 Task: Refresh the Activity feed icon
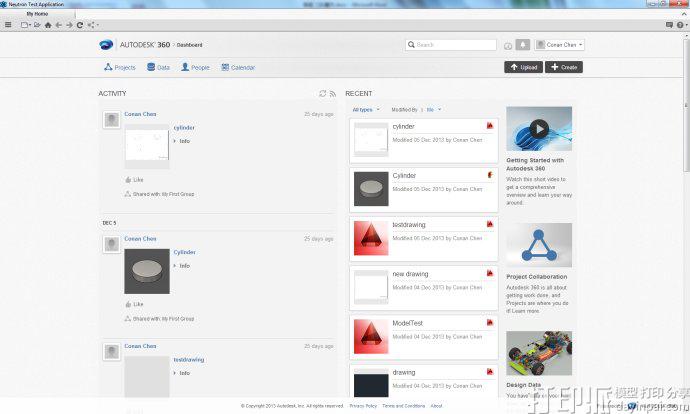[x=323, y=94]
